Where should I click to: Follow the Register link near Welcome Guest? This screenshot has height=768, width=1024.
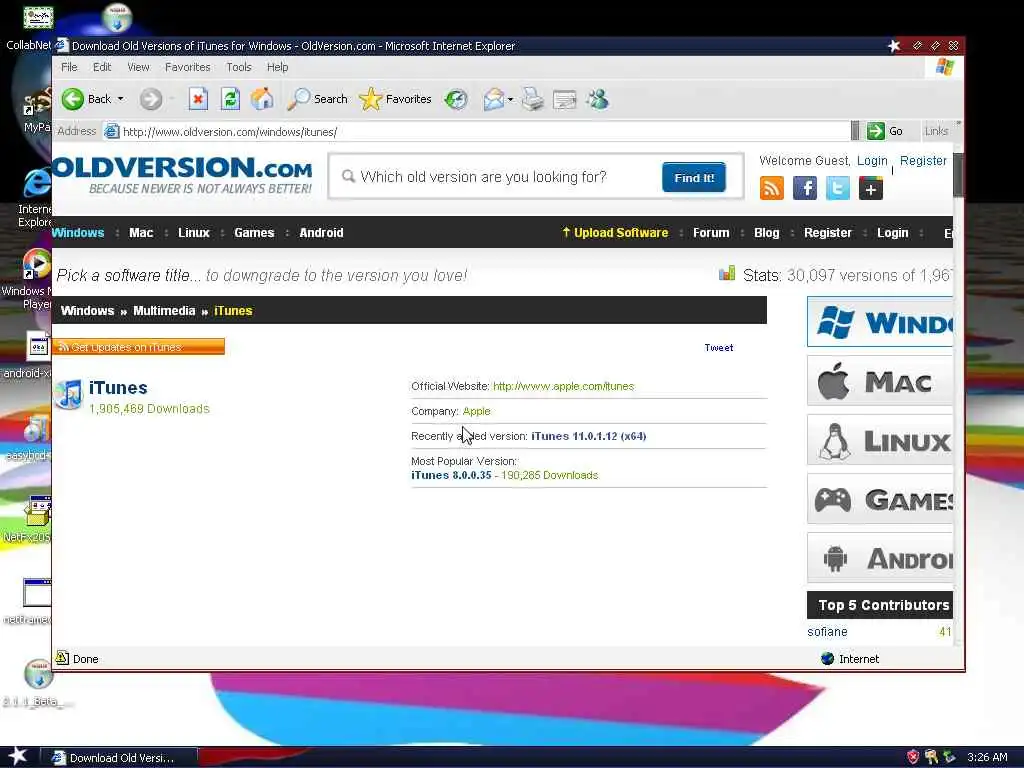(x=923, y=161)
